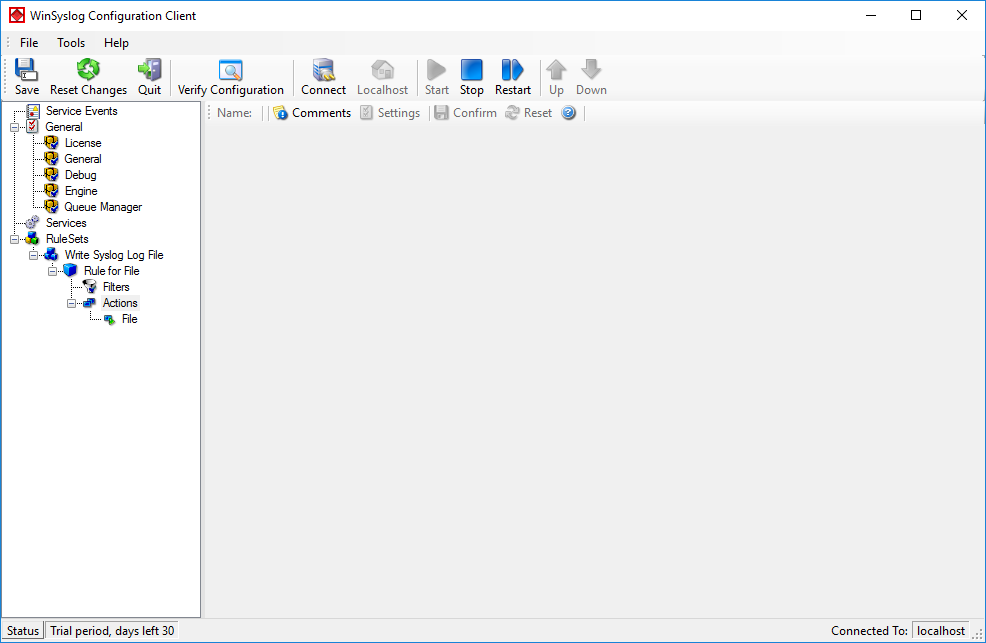This screenshot has width=986, height=643.
Task: Open help with the blue question mark icon
Action: click(568, 113)
